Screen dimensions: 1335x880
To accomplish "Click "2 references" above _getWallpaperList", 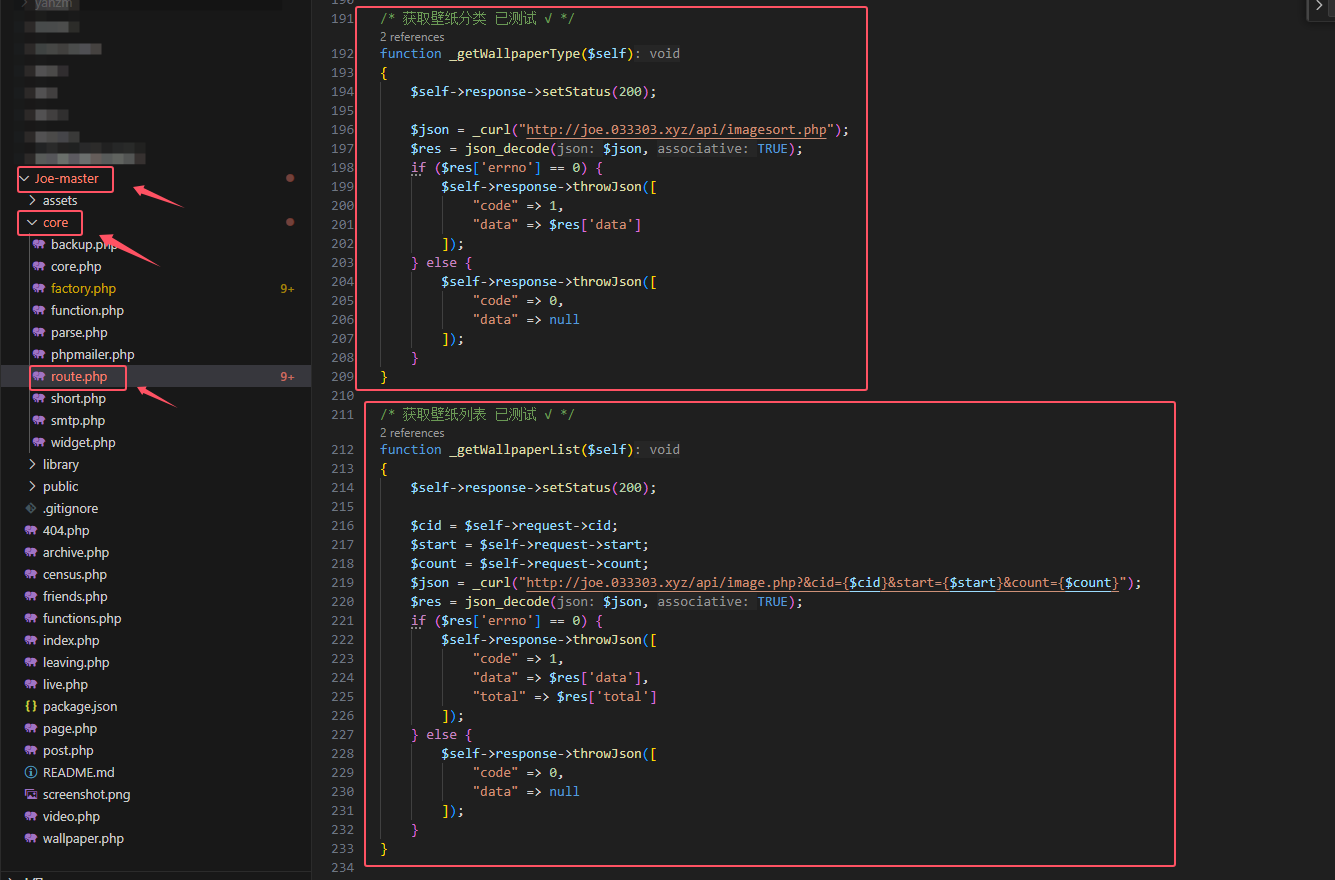I will tap(412, 433).
